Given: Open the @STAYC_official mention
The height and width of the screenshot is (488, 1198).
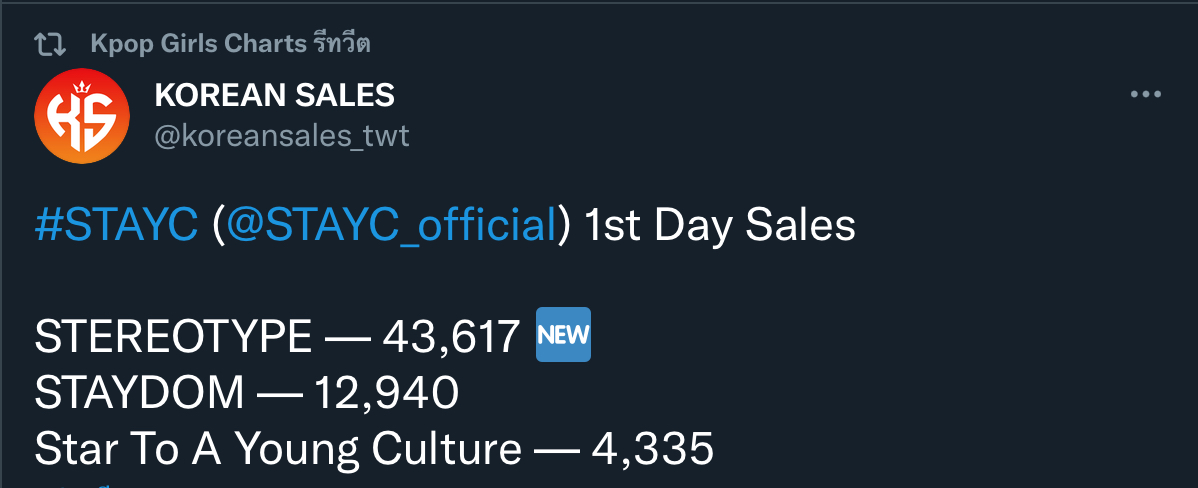Looking at the screenshot, I should [x=391, y=227].
